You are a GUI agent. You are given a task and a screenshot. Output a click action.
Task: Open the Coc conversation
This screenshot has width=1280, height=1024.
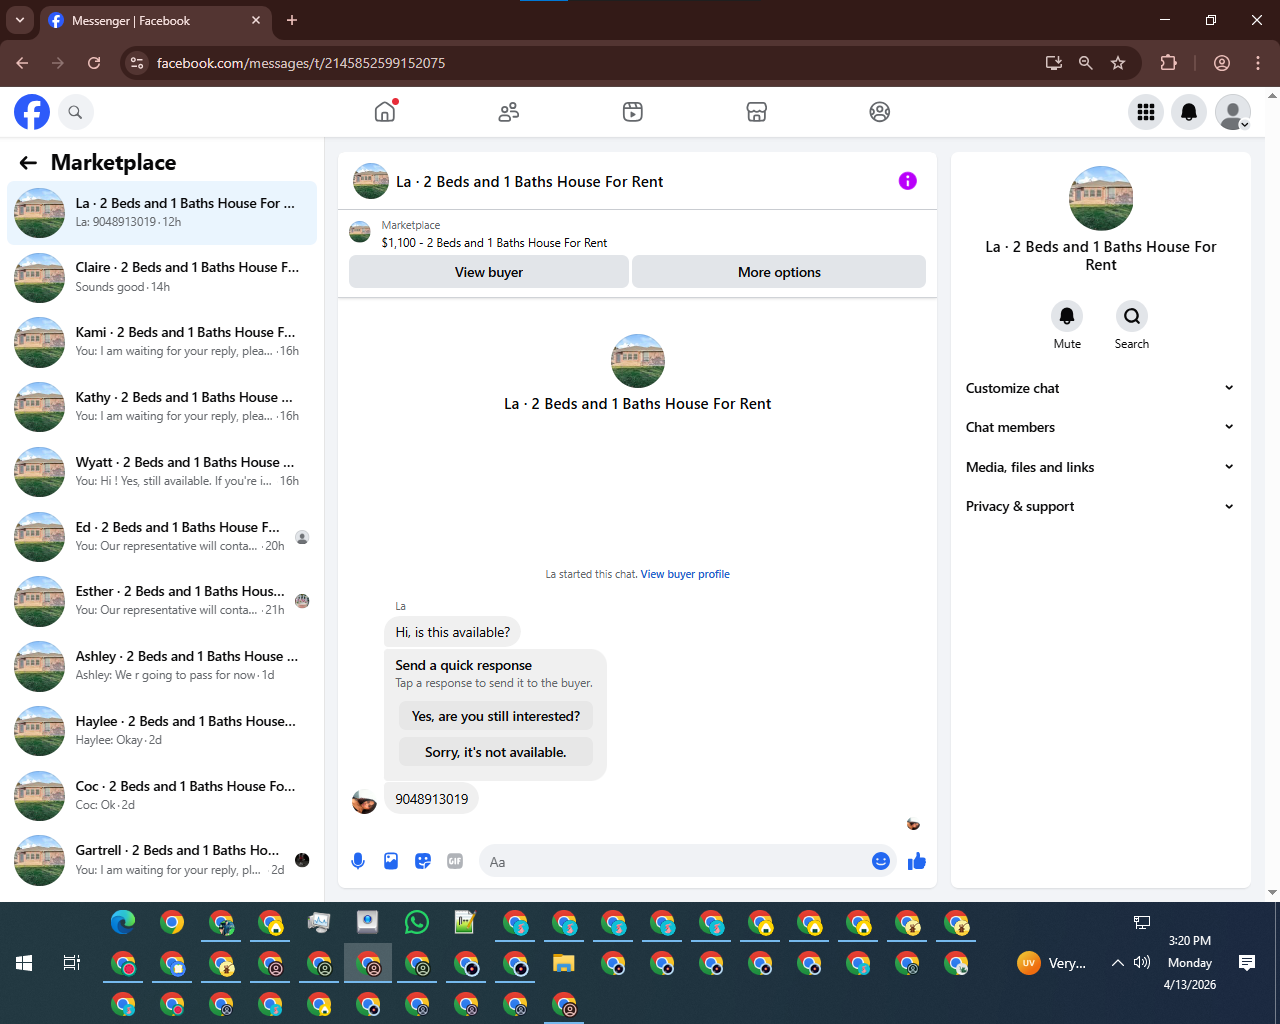click(x=162, y=796)
